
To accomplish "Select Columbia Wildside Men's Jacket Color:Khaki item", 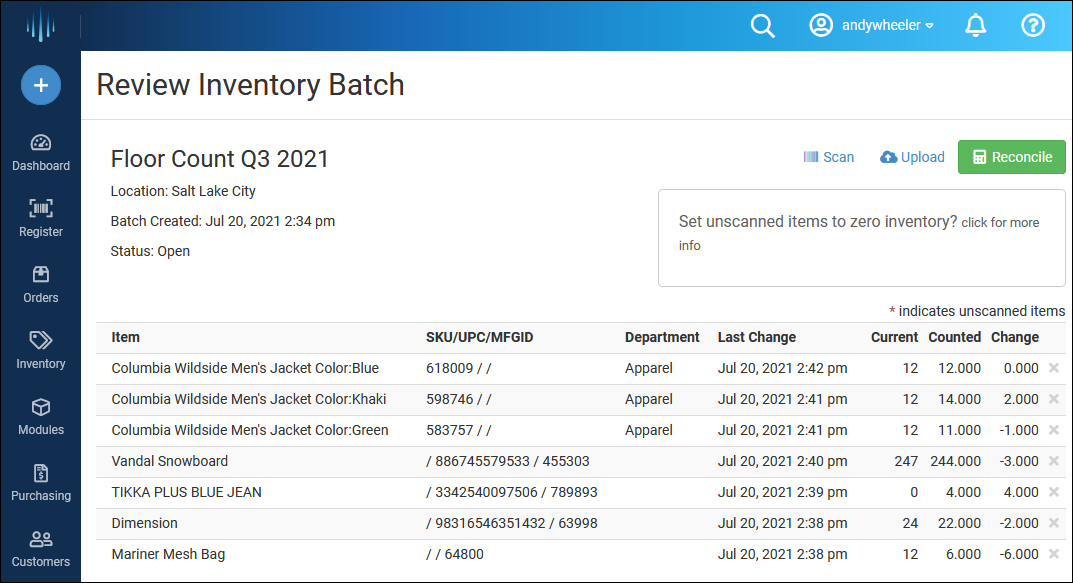I will coord(248,399).
